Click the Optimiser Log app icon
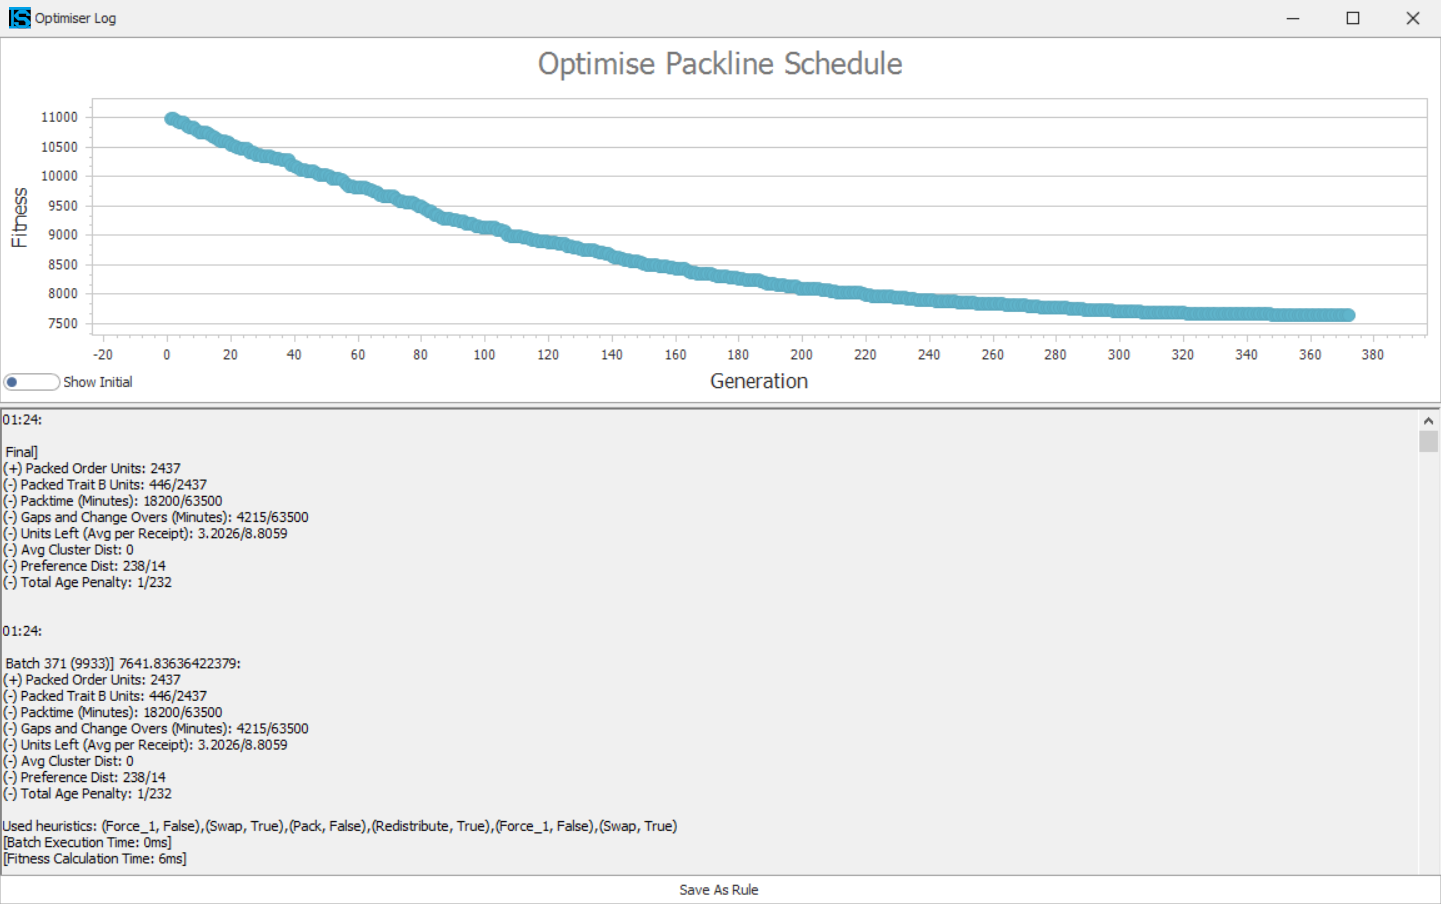The height and width of the screenshot is (904, 1441). 19,18
